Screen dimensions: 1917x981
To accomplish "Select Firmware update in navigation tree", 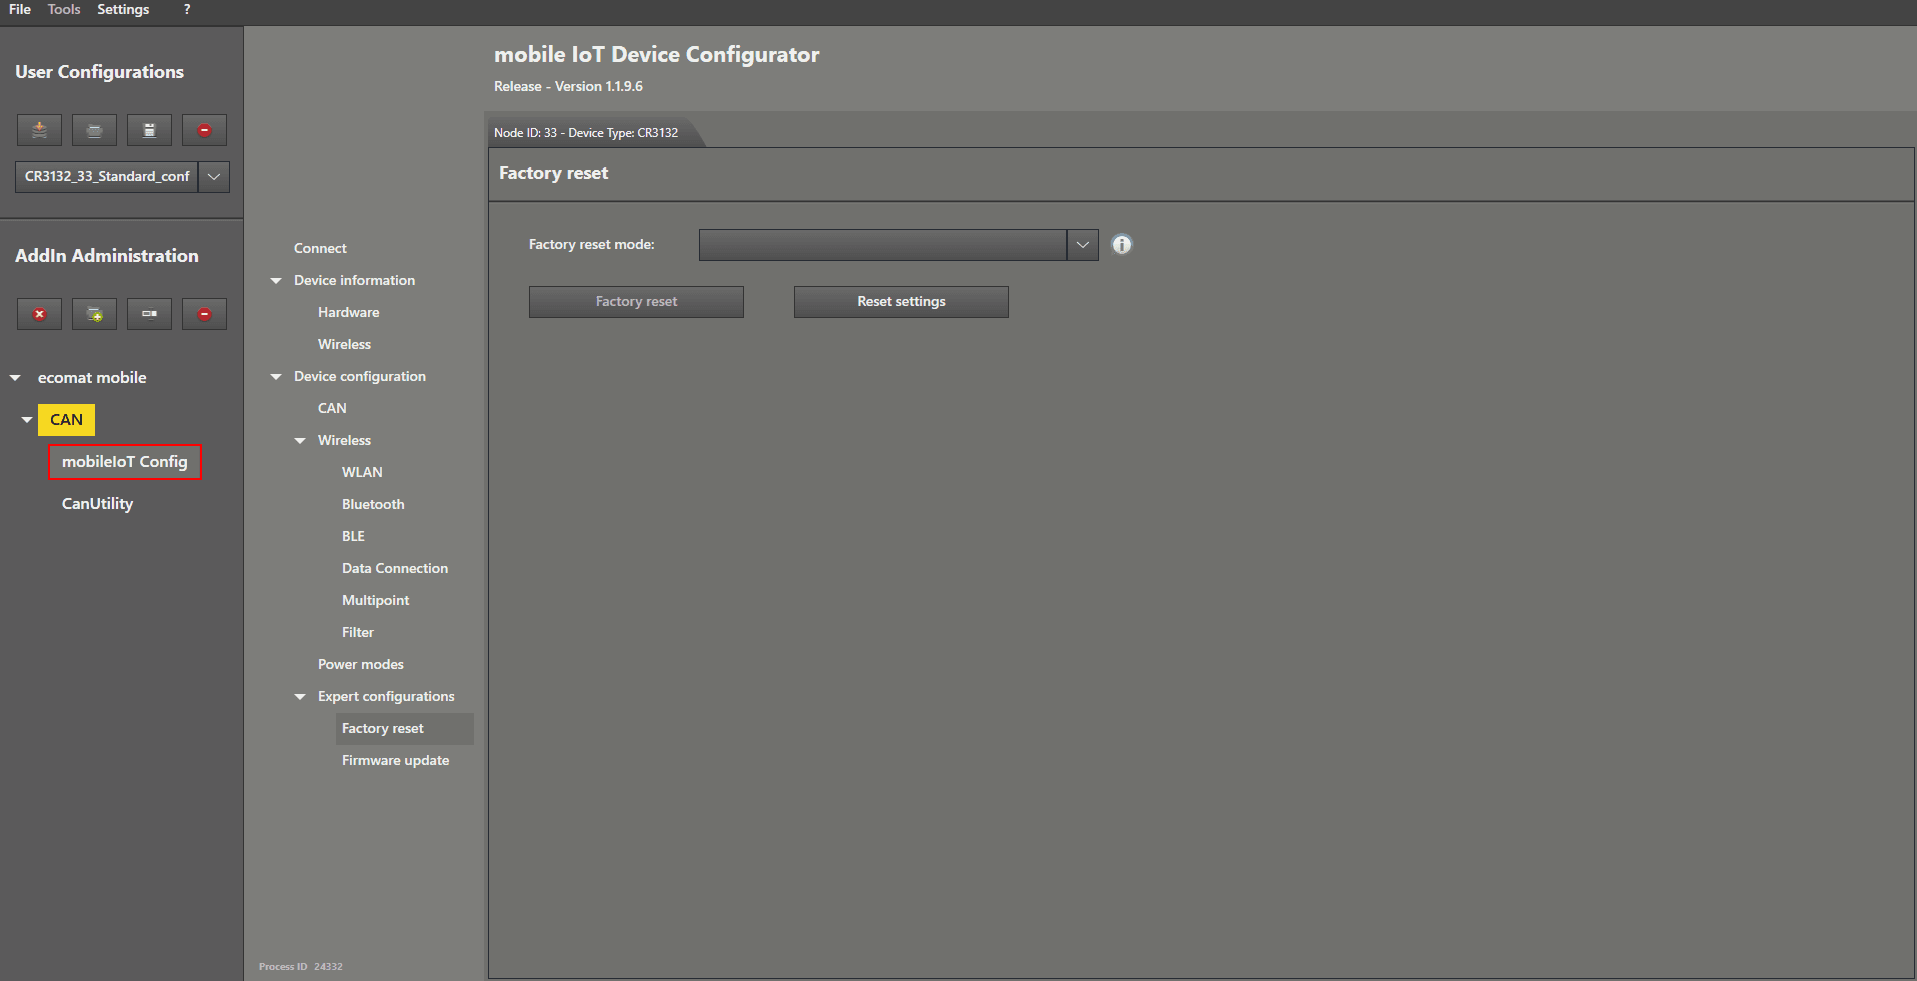I will pyautogui.click(x=395, y=761).
